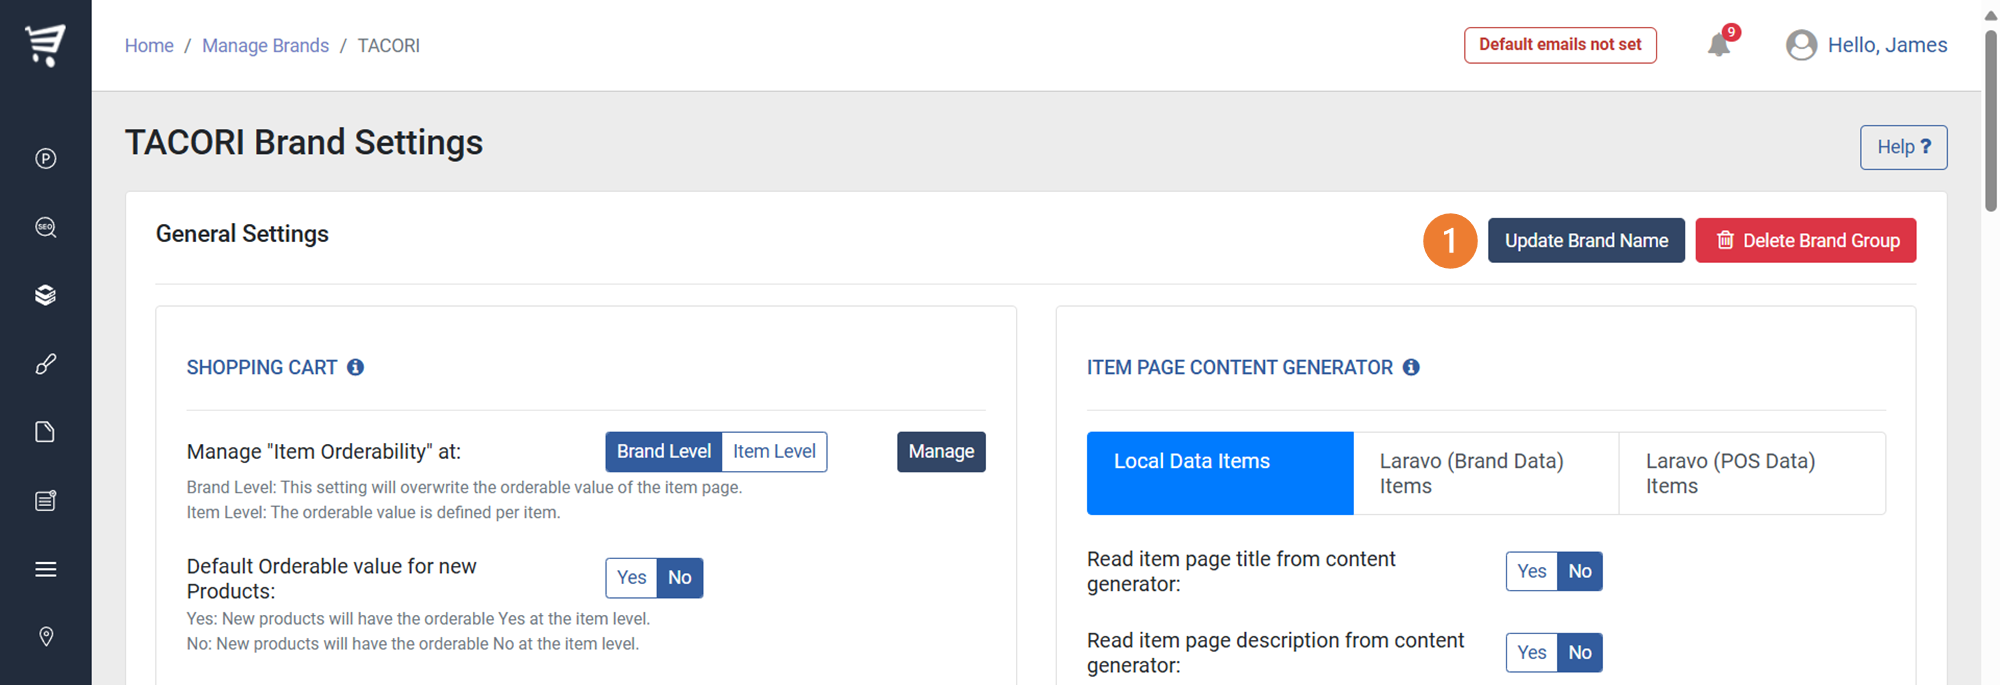The height and width of the screenshot is (685, 2000).
Task: Set Item Orderability to Brand Level
Action: point(663,451)
